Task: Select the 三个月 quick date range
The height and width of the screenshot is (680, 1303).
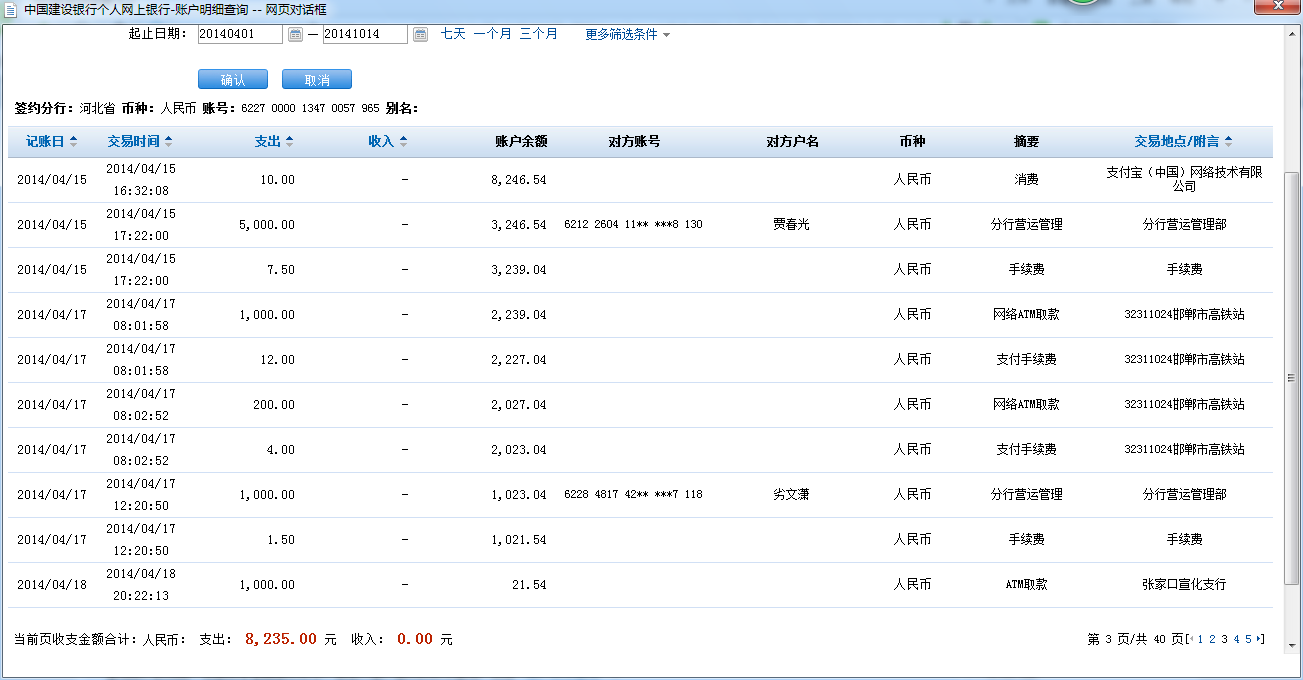Action: (x=538, y=34)
